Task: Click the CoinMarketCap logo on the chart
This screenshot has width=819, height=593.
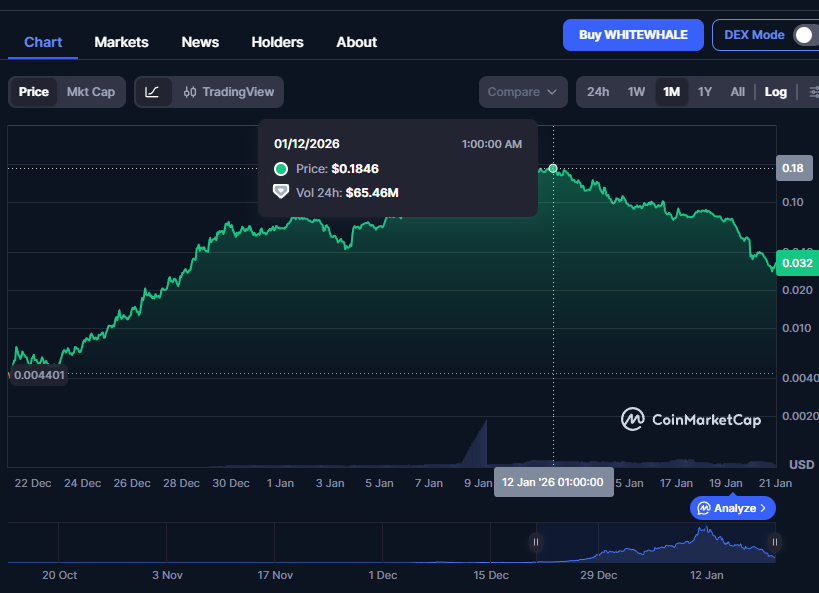Action: [x=691, y=419]
